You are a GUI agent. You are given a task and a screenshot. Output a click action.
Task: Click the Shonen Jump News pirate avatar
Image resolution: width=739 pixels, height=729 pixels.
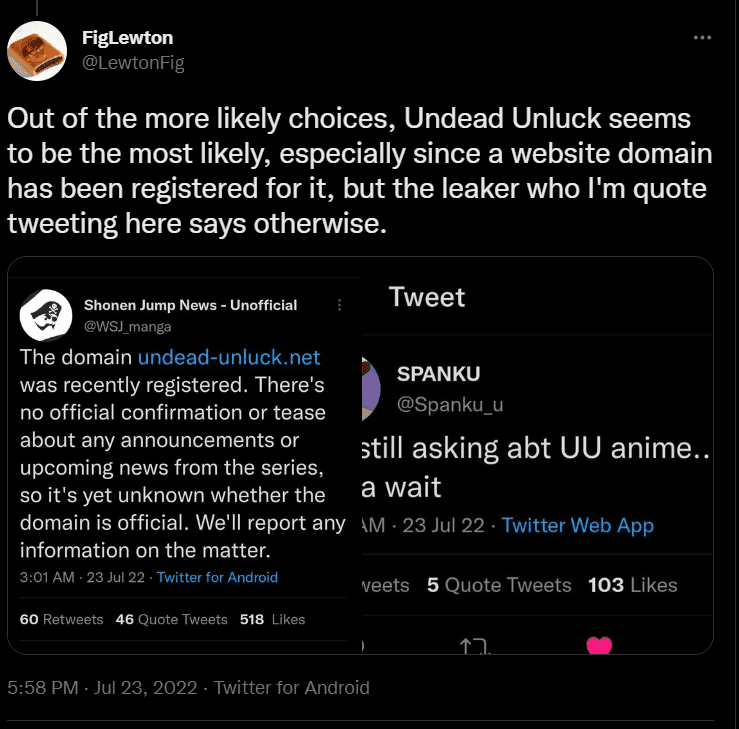pos(46,315)
